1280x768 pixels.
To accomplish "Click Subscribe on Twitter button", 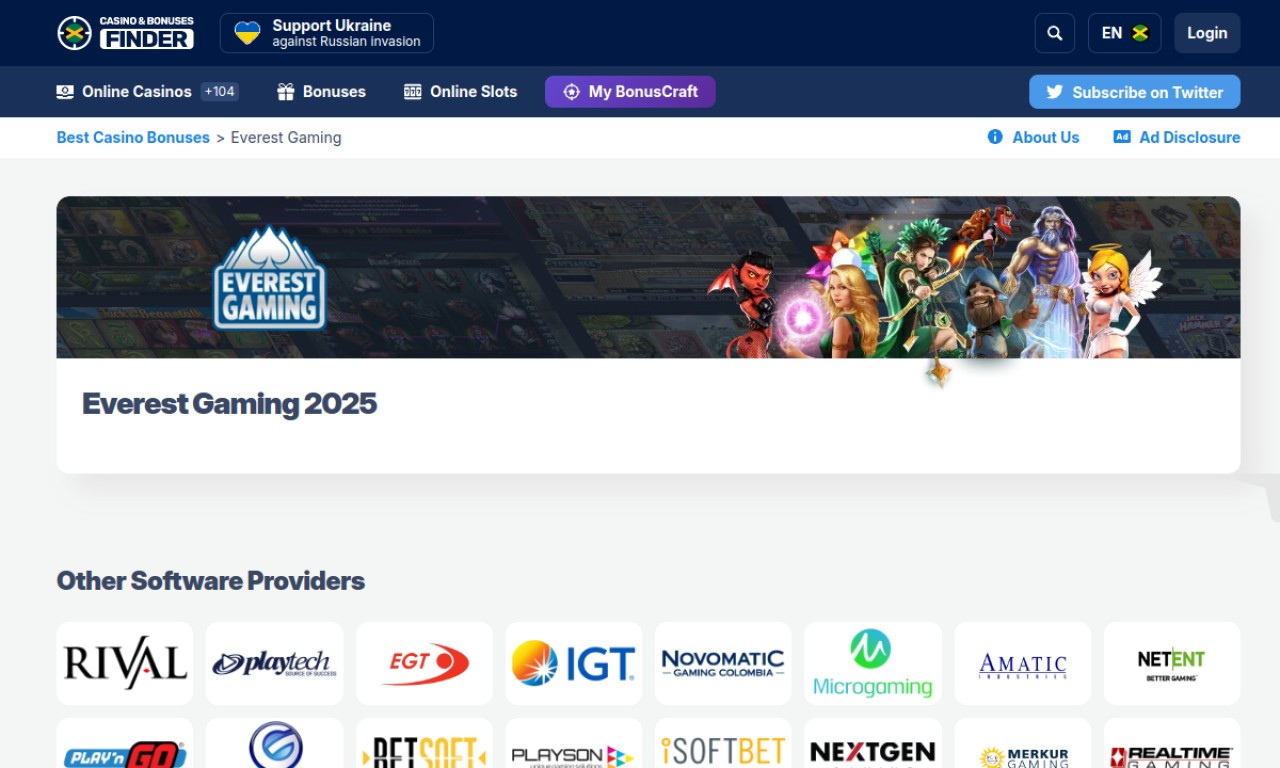I will point(1135,92).
